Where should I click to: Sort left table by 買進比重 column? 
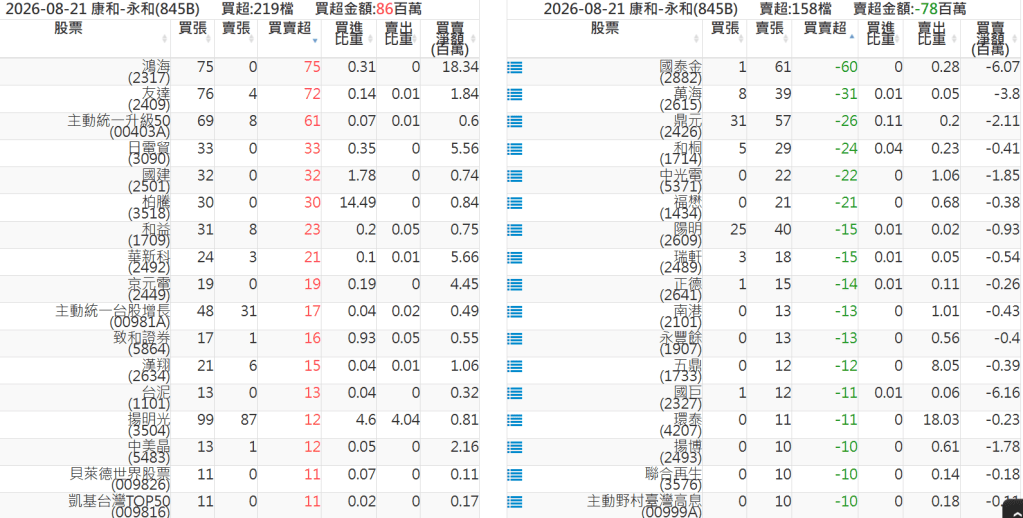[x=349, y=38]
